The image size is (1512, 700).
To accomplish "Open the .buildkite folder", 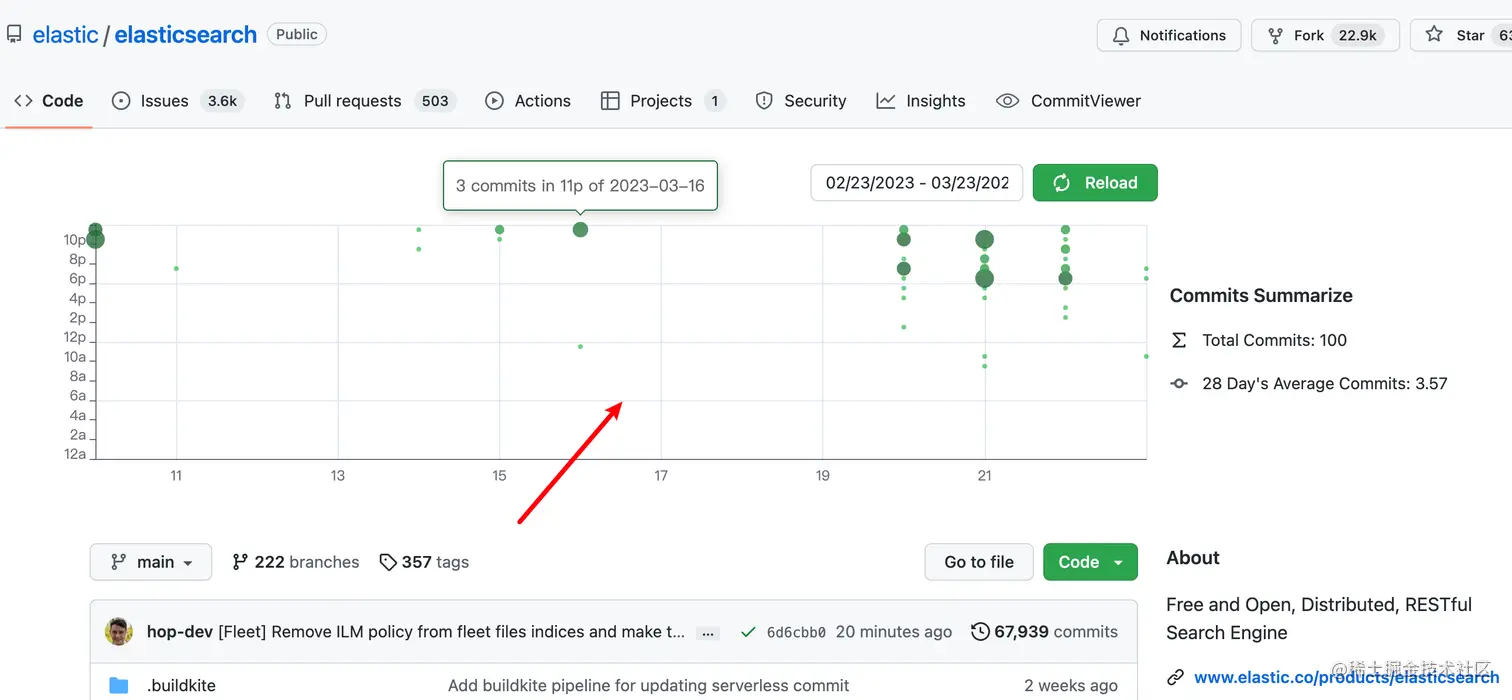I will (181, 686).
